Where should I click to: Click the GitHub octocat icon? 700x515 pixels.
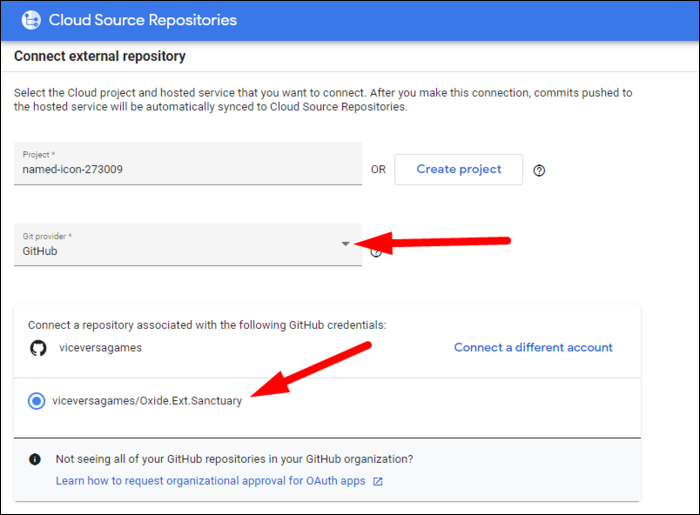click(38, 348)
